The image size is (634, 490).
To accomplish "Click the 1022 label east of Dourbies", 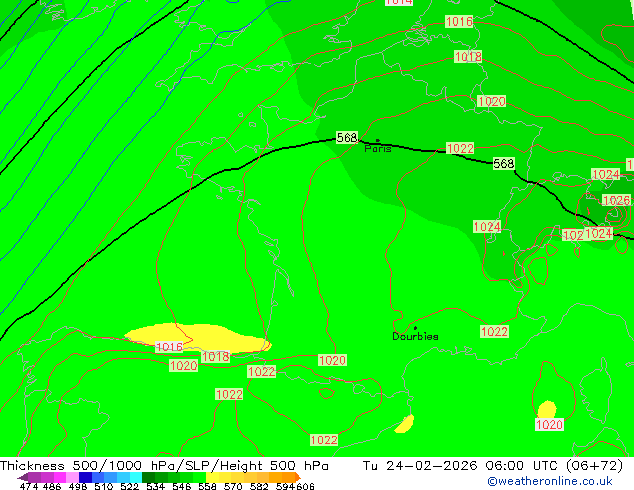I will 495,332.
